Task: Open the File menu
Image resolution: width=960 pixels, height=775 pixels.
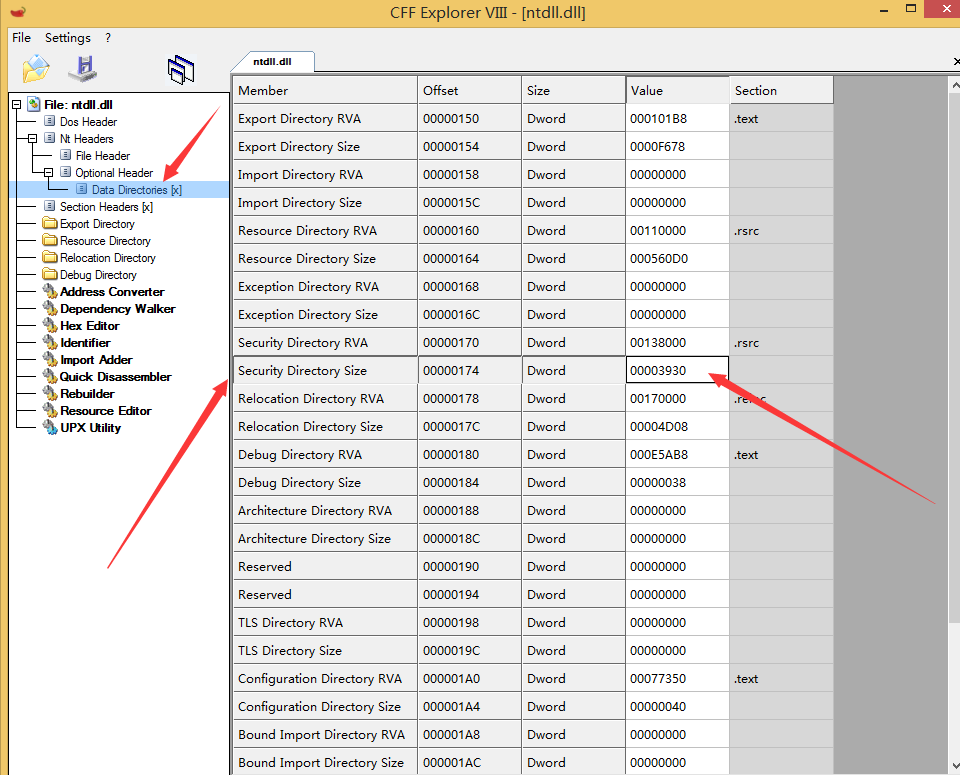Action: (21, 38)
